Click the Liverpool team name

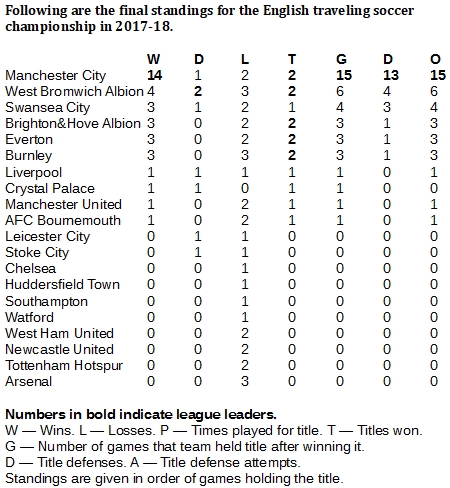click(x=34, y=173)
